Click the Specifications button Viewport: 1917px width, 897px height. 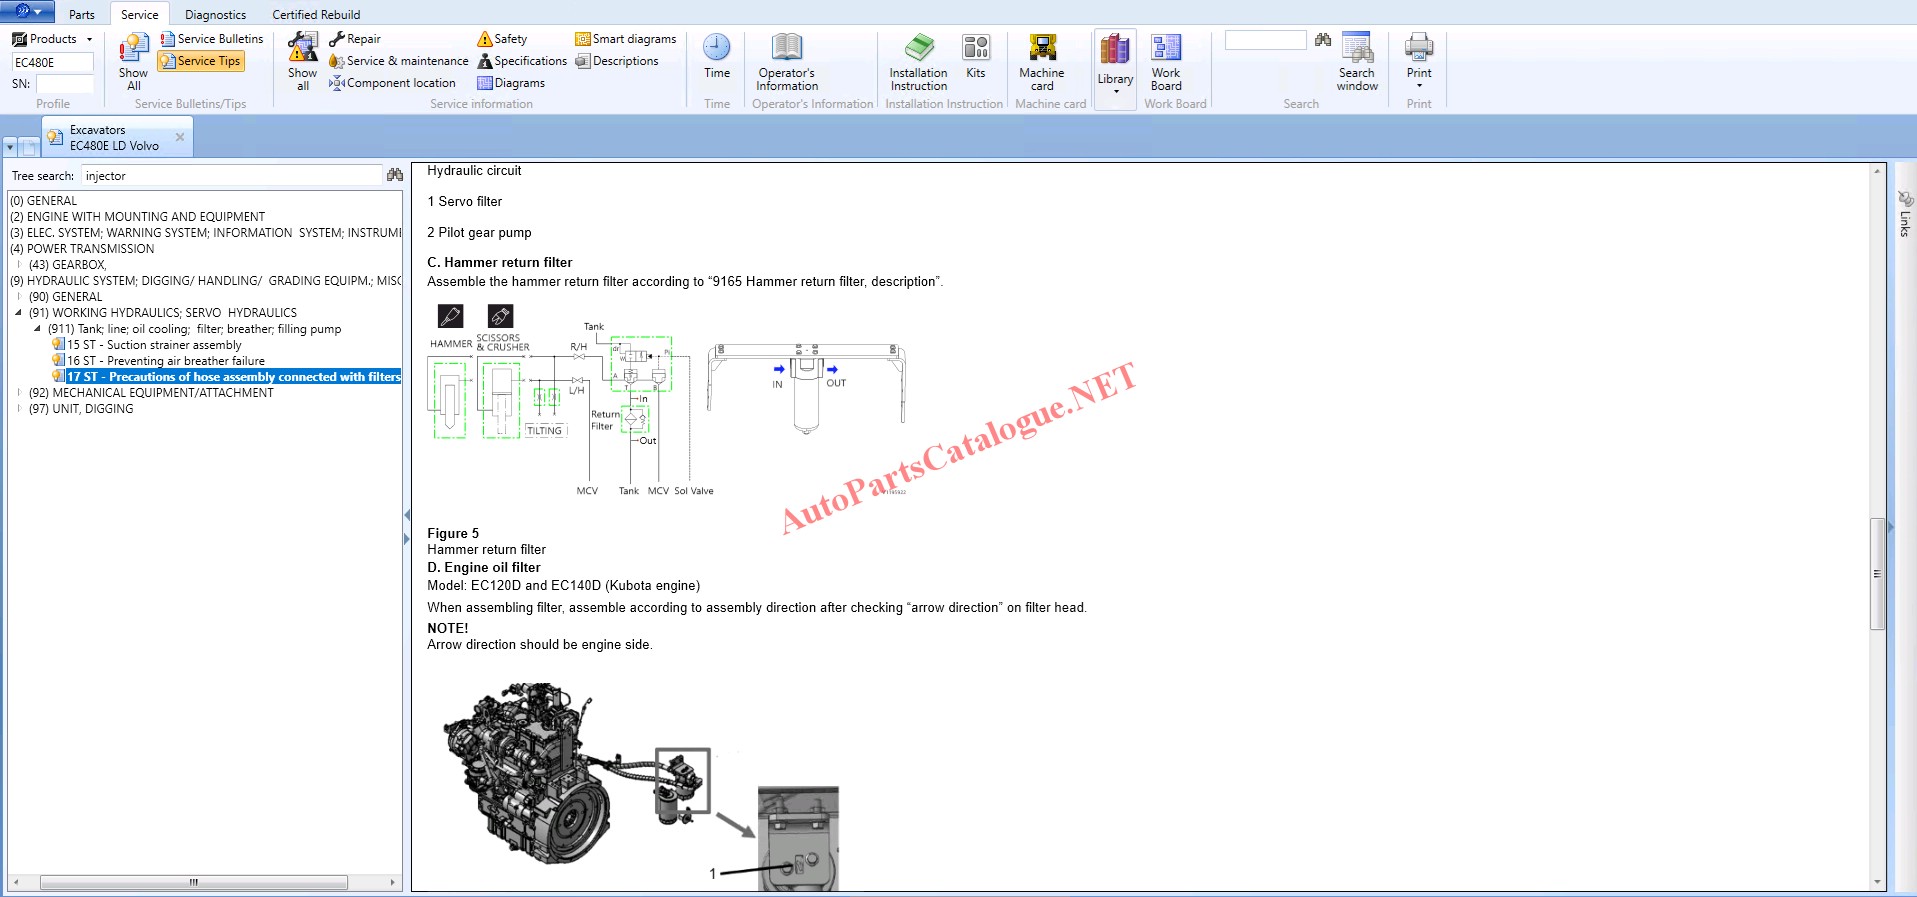pyautogui.click(x=522, y=61)
